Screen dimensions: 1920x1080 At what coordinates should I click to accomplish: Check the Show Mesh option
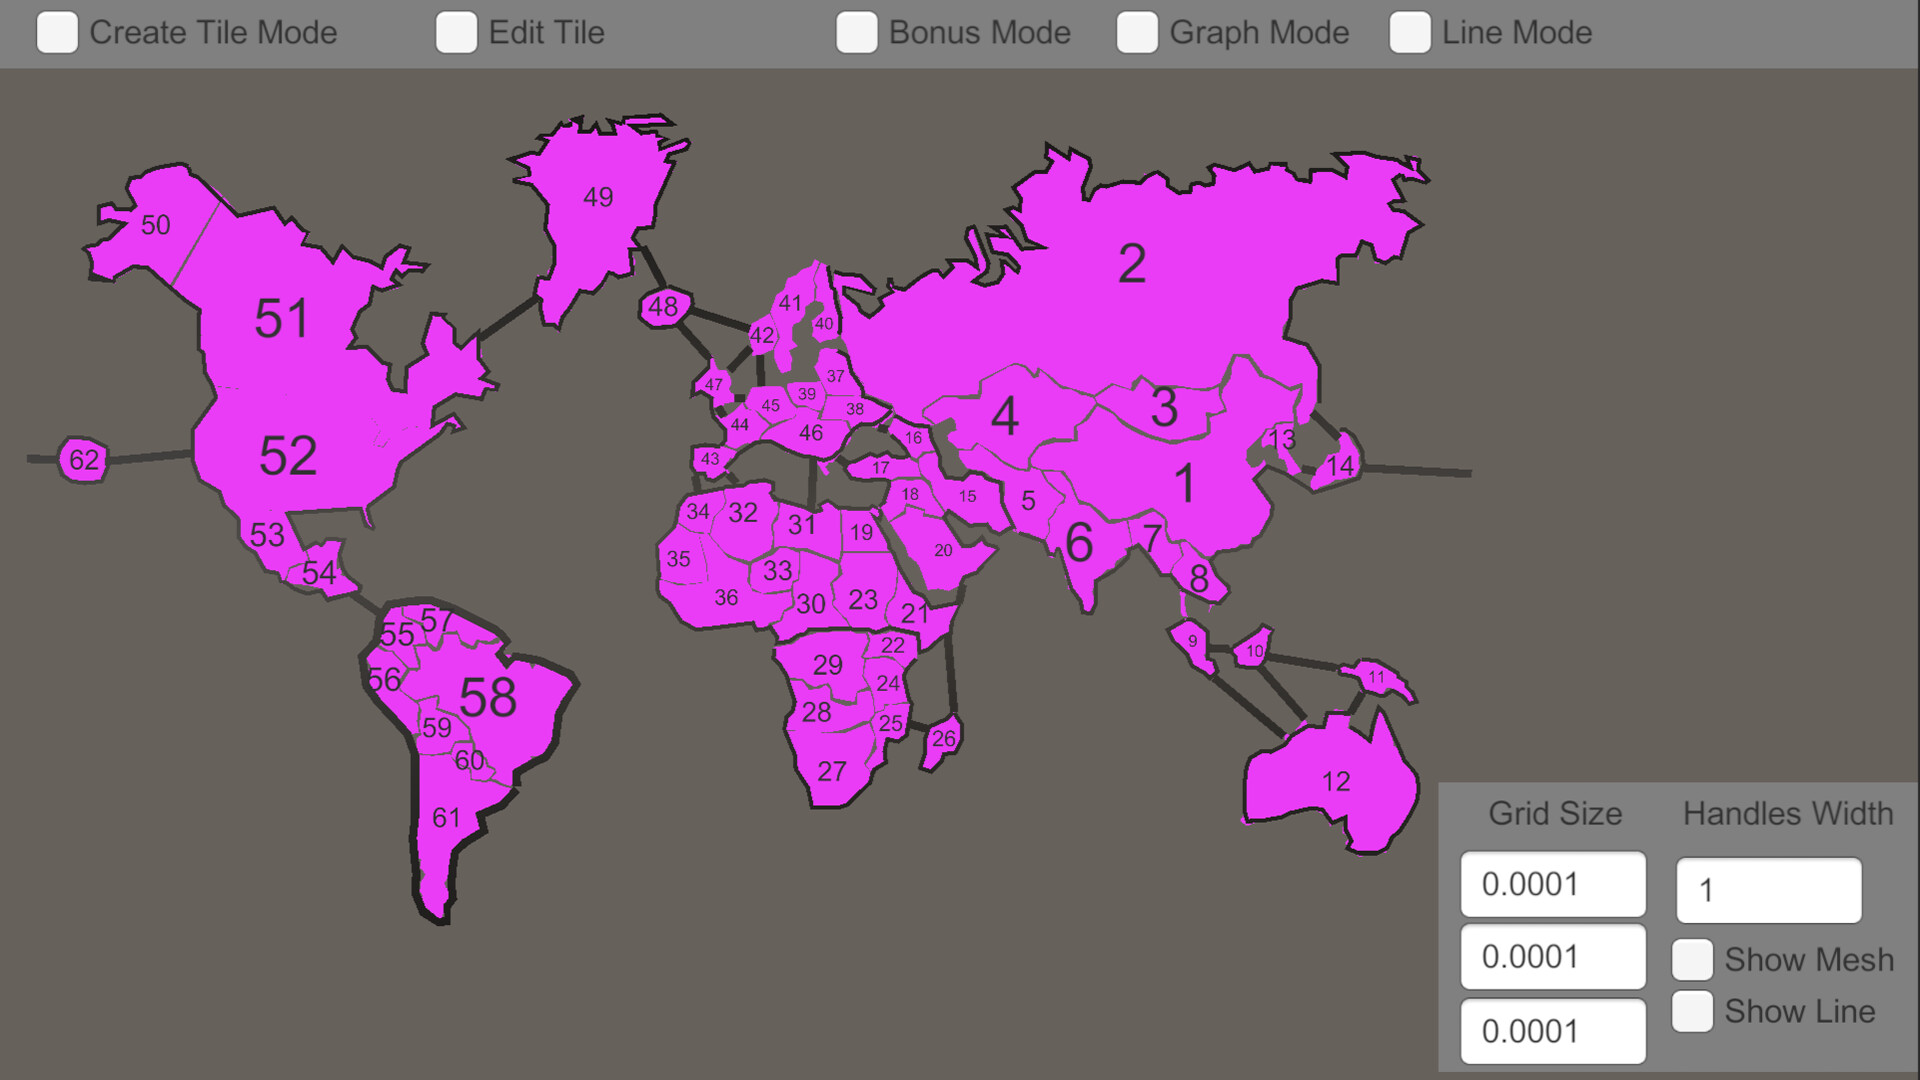tap(1691, 959)
